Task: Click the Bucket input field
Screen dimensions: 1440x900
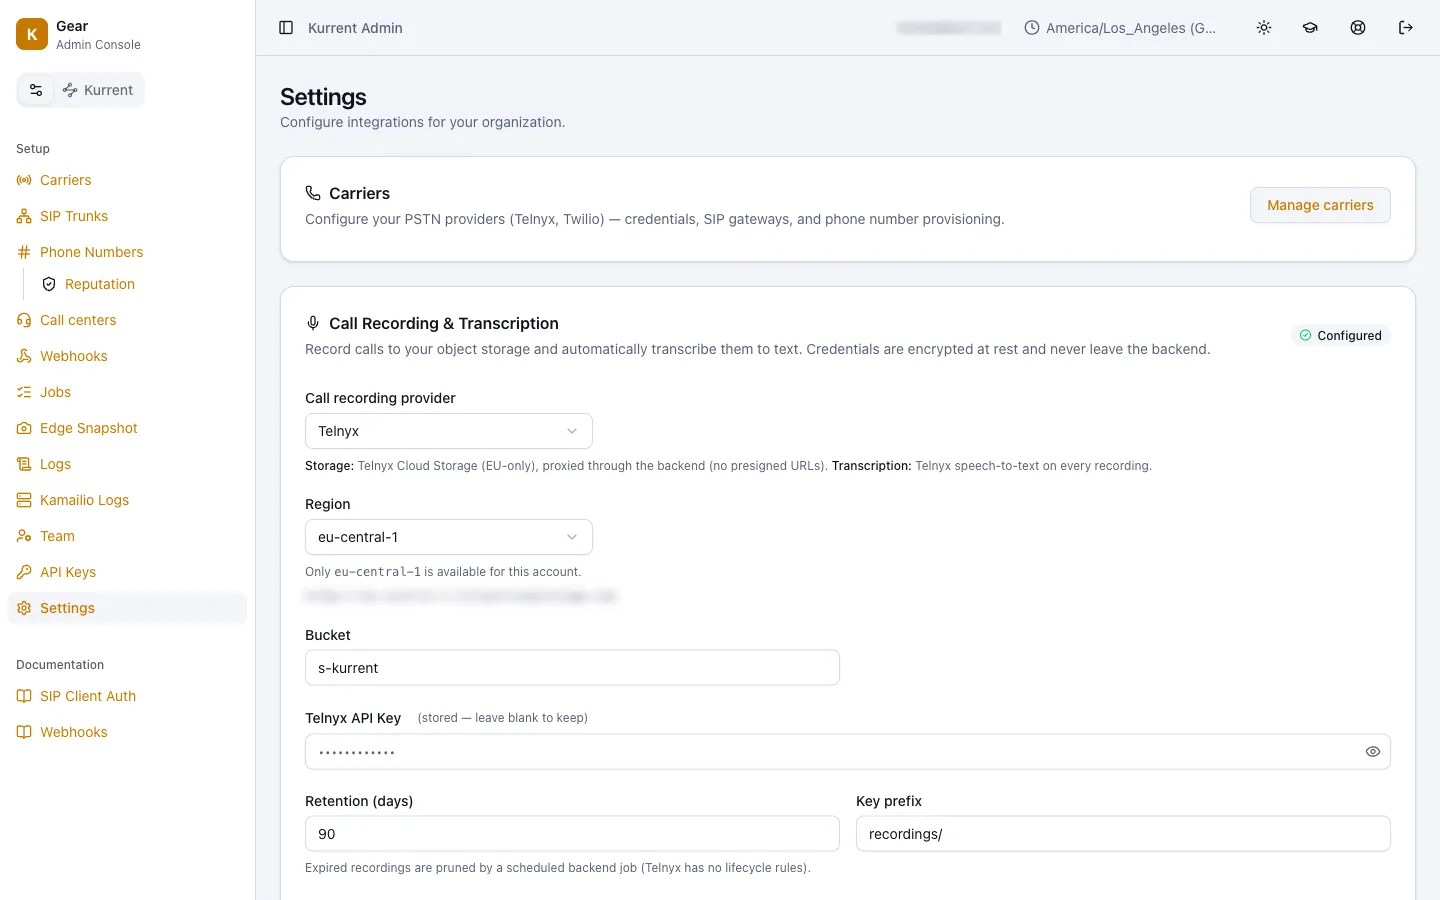Action: pyautogui.click(x=572, y=668)
